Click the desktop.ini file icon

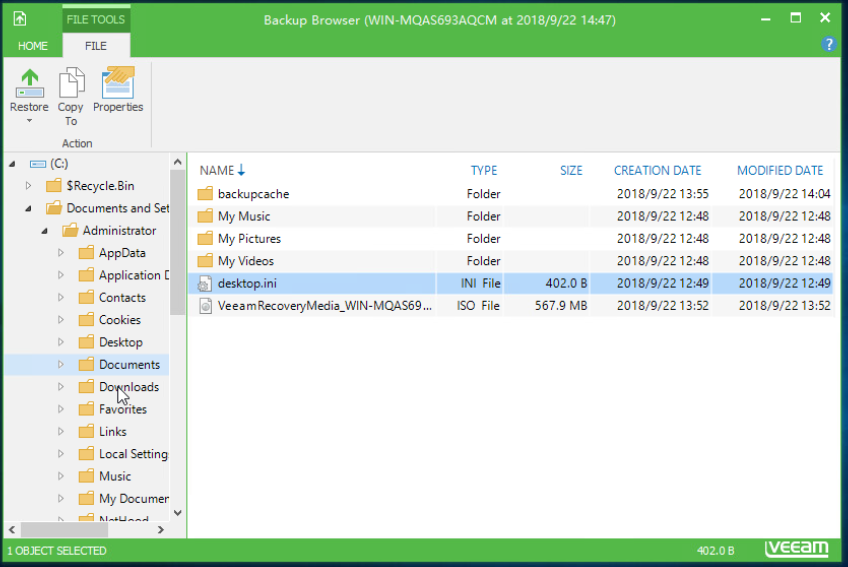[205, 284]
